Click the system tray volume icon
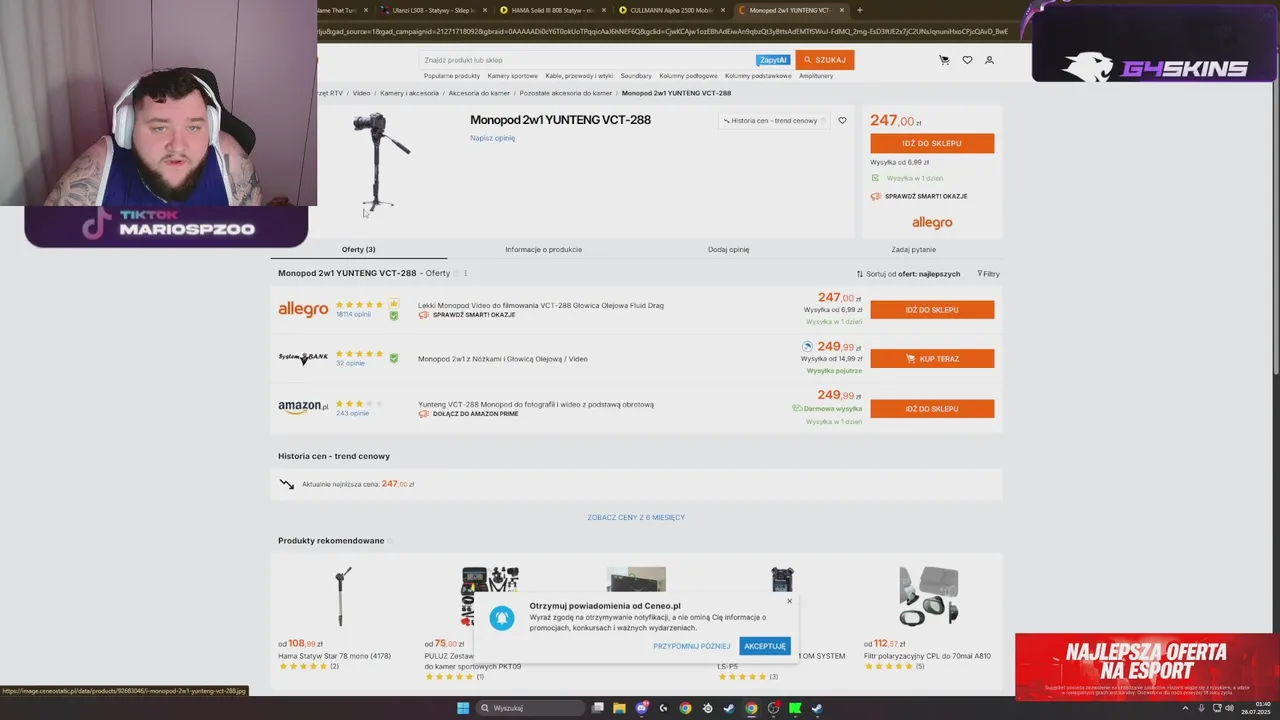This screenshot has height=720, width=1280. tap(1229, 708)
